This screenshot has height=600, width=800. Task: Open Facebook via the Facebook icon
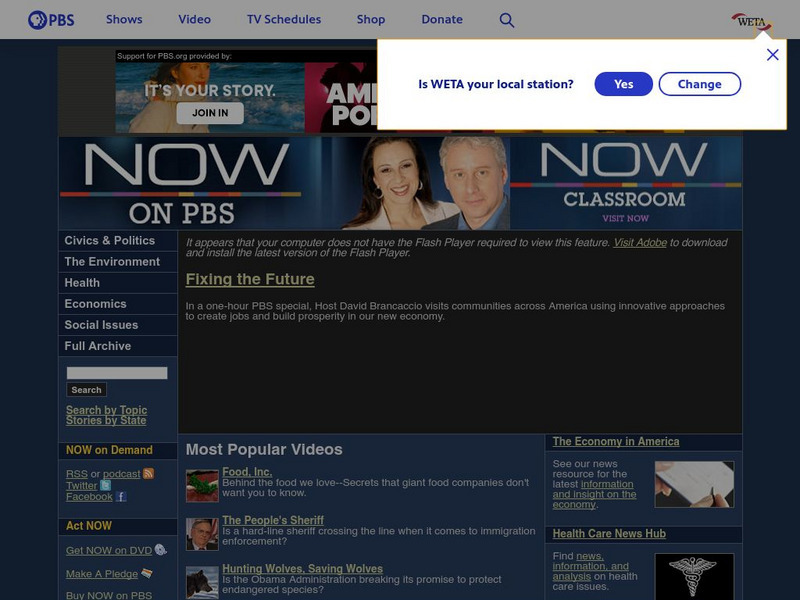[x=121, y=496]
